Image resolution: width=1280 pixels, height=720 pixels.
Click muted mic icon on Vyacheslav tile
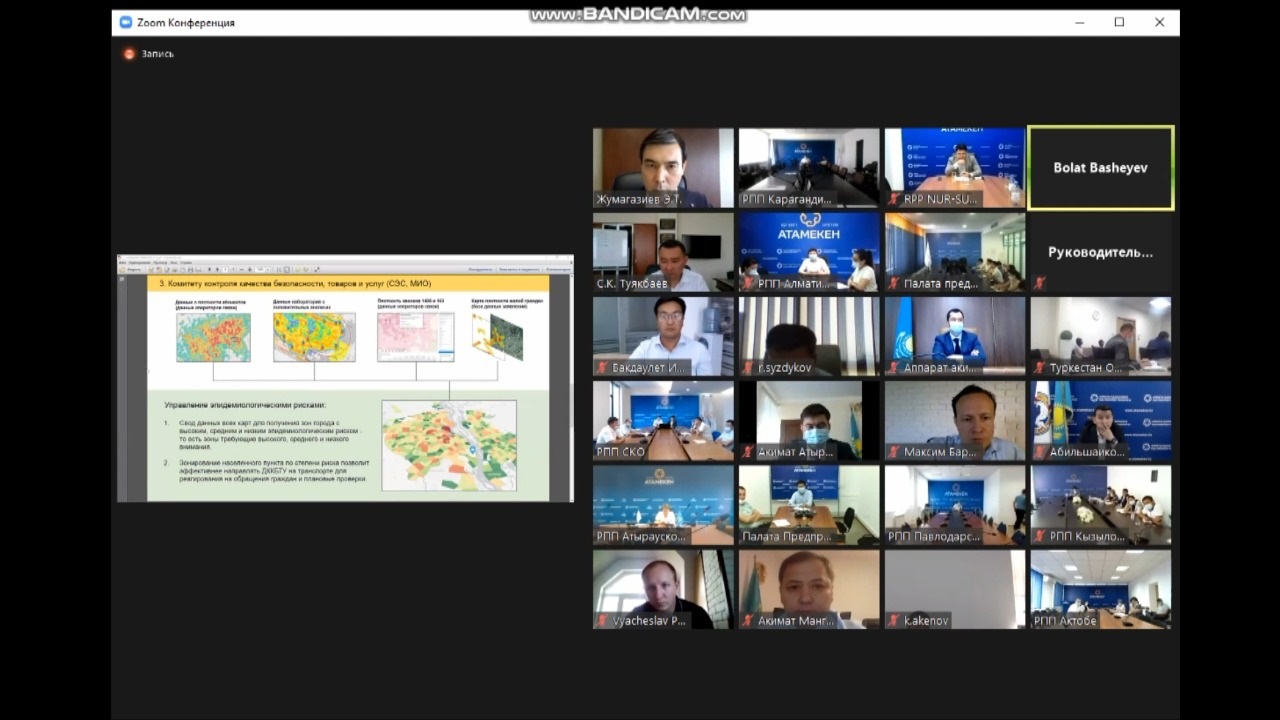(x=602, y=621)
